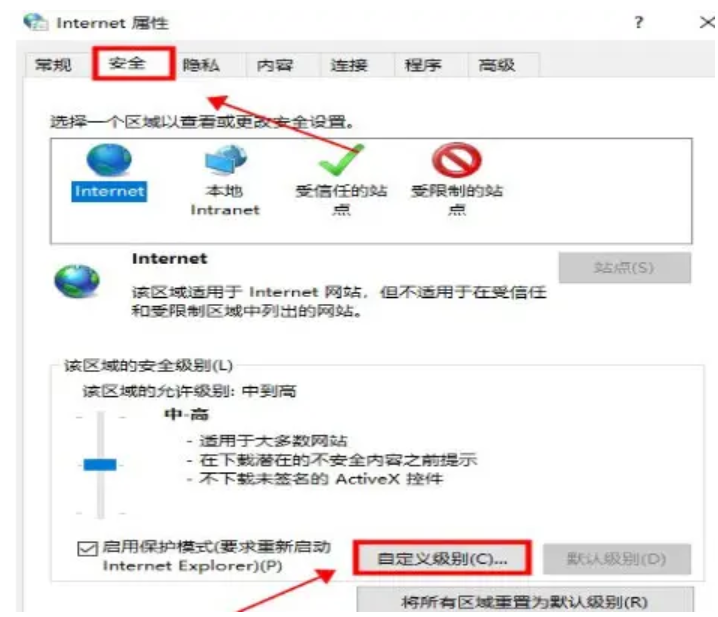Switch to the 程序 tab
Image resolution: width=718 pixels, height=617 pixels.
(423, 65)
